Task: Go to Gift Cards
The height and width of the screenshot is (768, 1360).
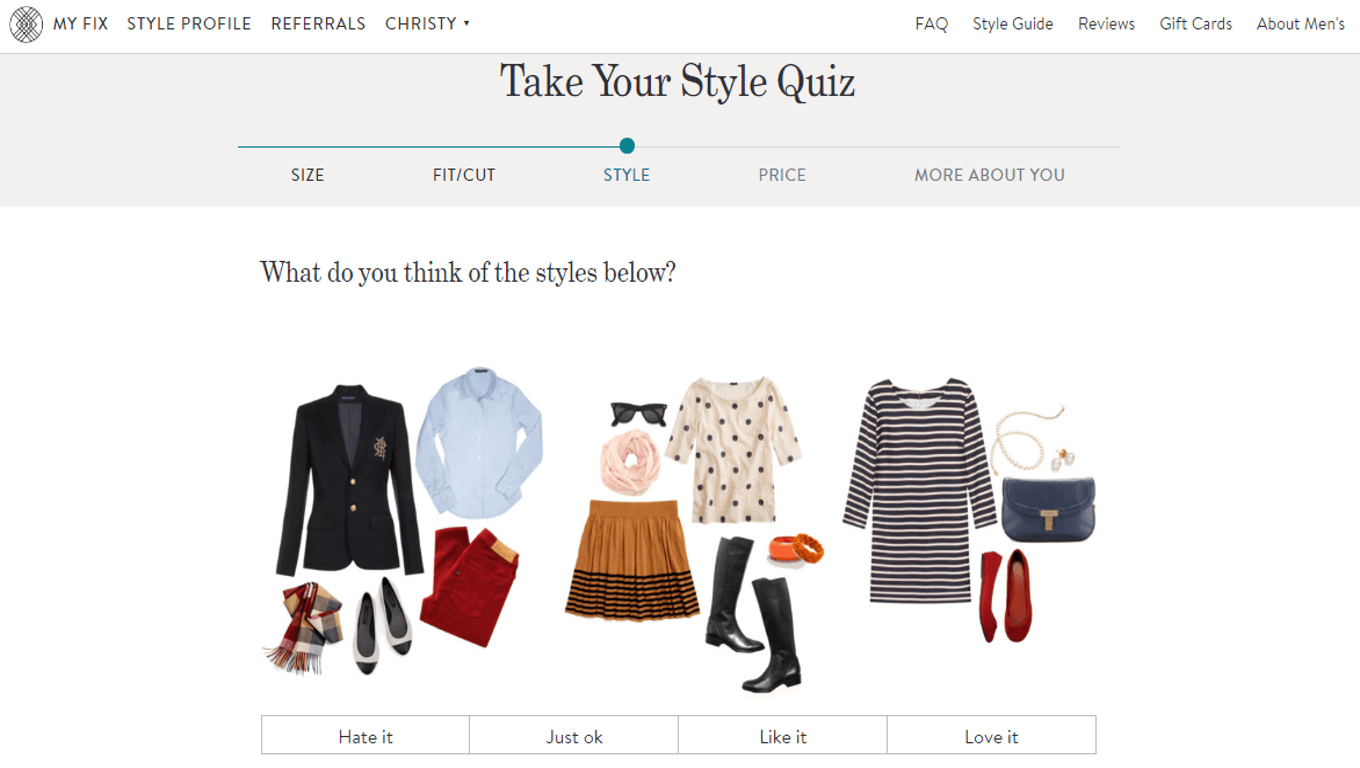Action: tap(1195, 24)
